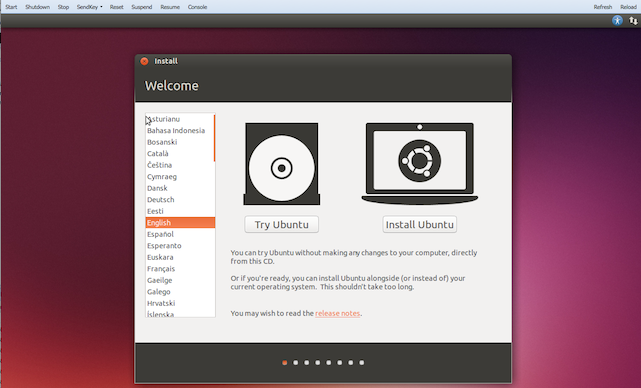The width and height of the screenshot is (641, 388).
Task: Select Galego language
Action: (179, 292)
